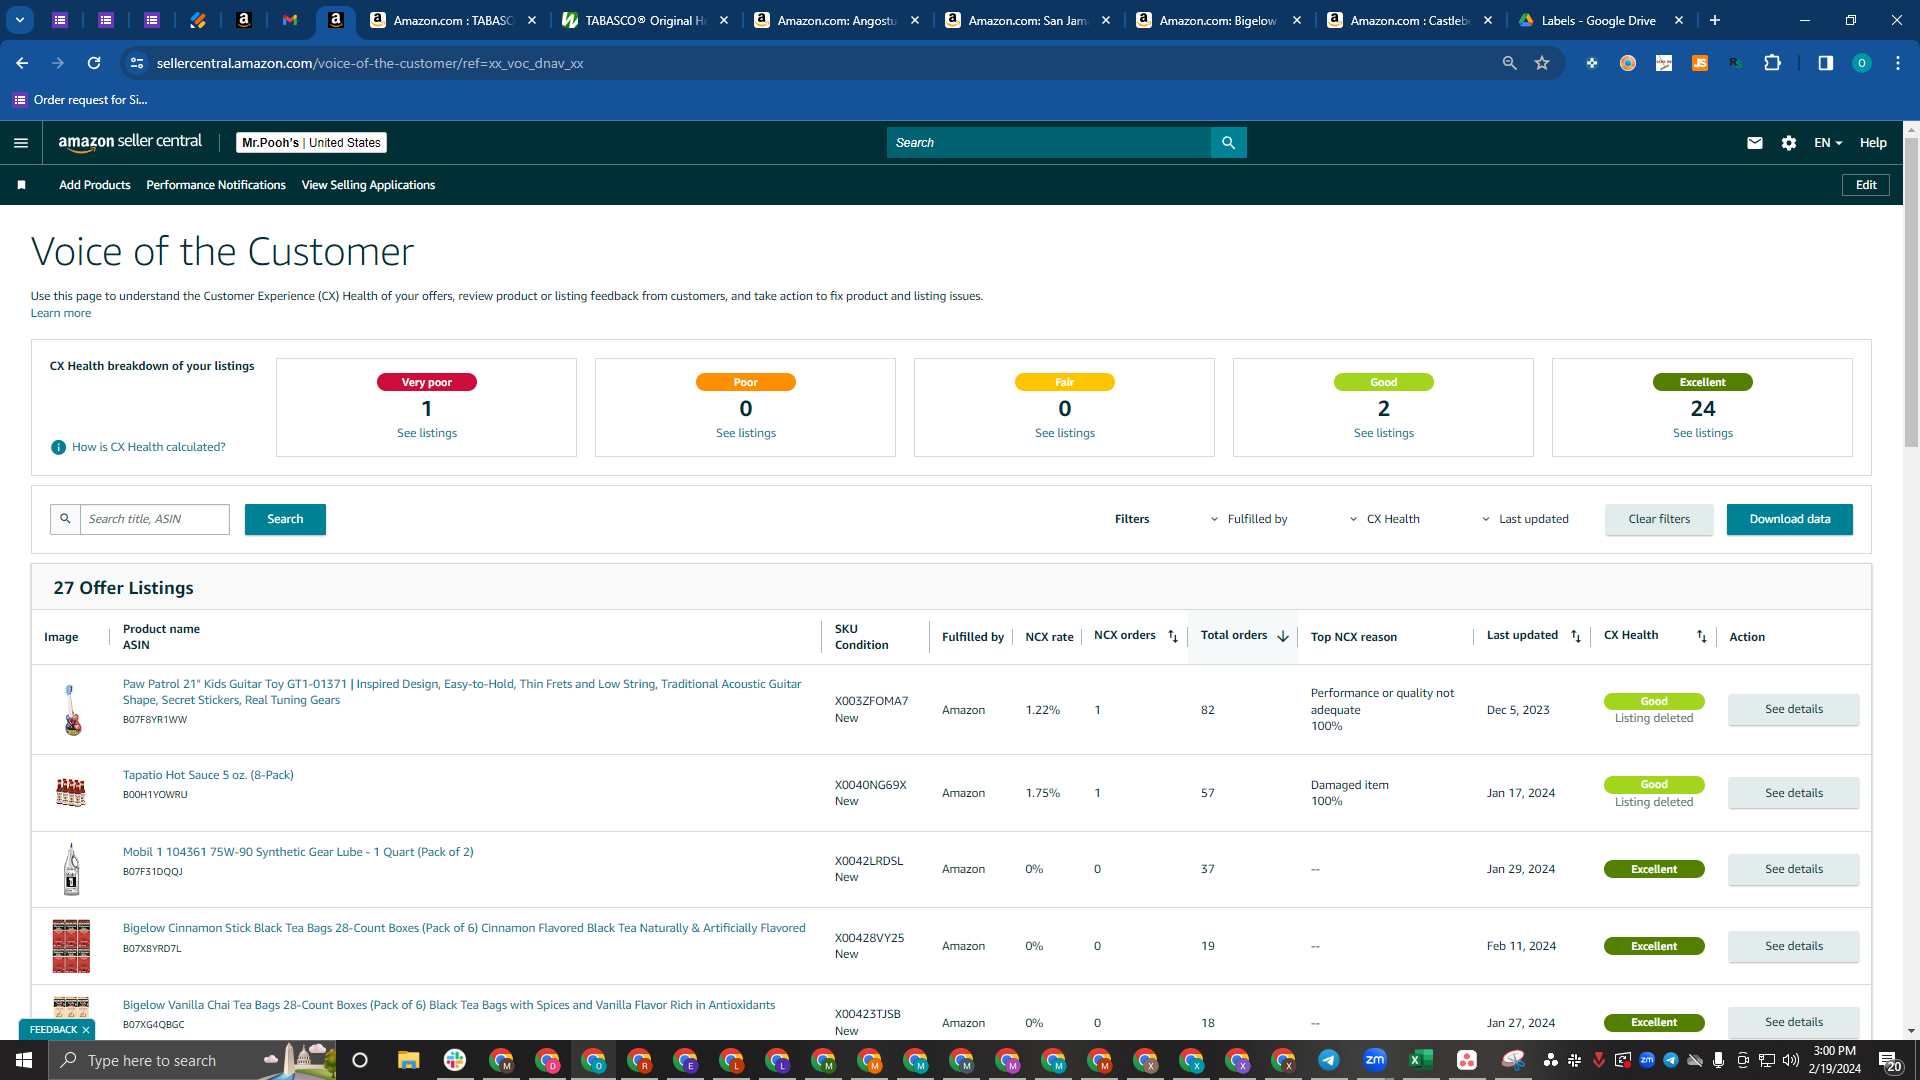This screenshot has width=1920, height=1080.
Task: Open File Explorer from the taskbar
Action: click(408, 1060)
